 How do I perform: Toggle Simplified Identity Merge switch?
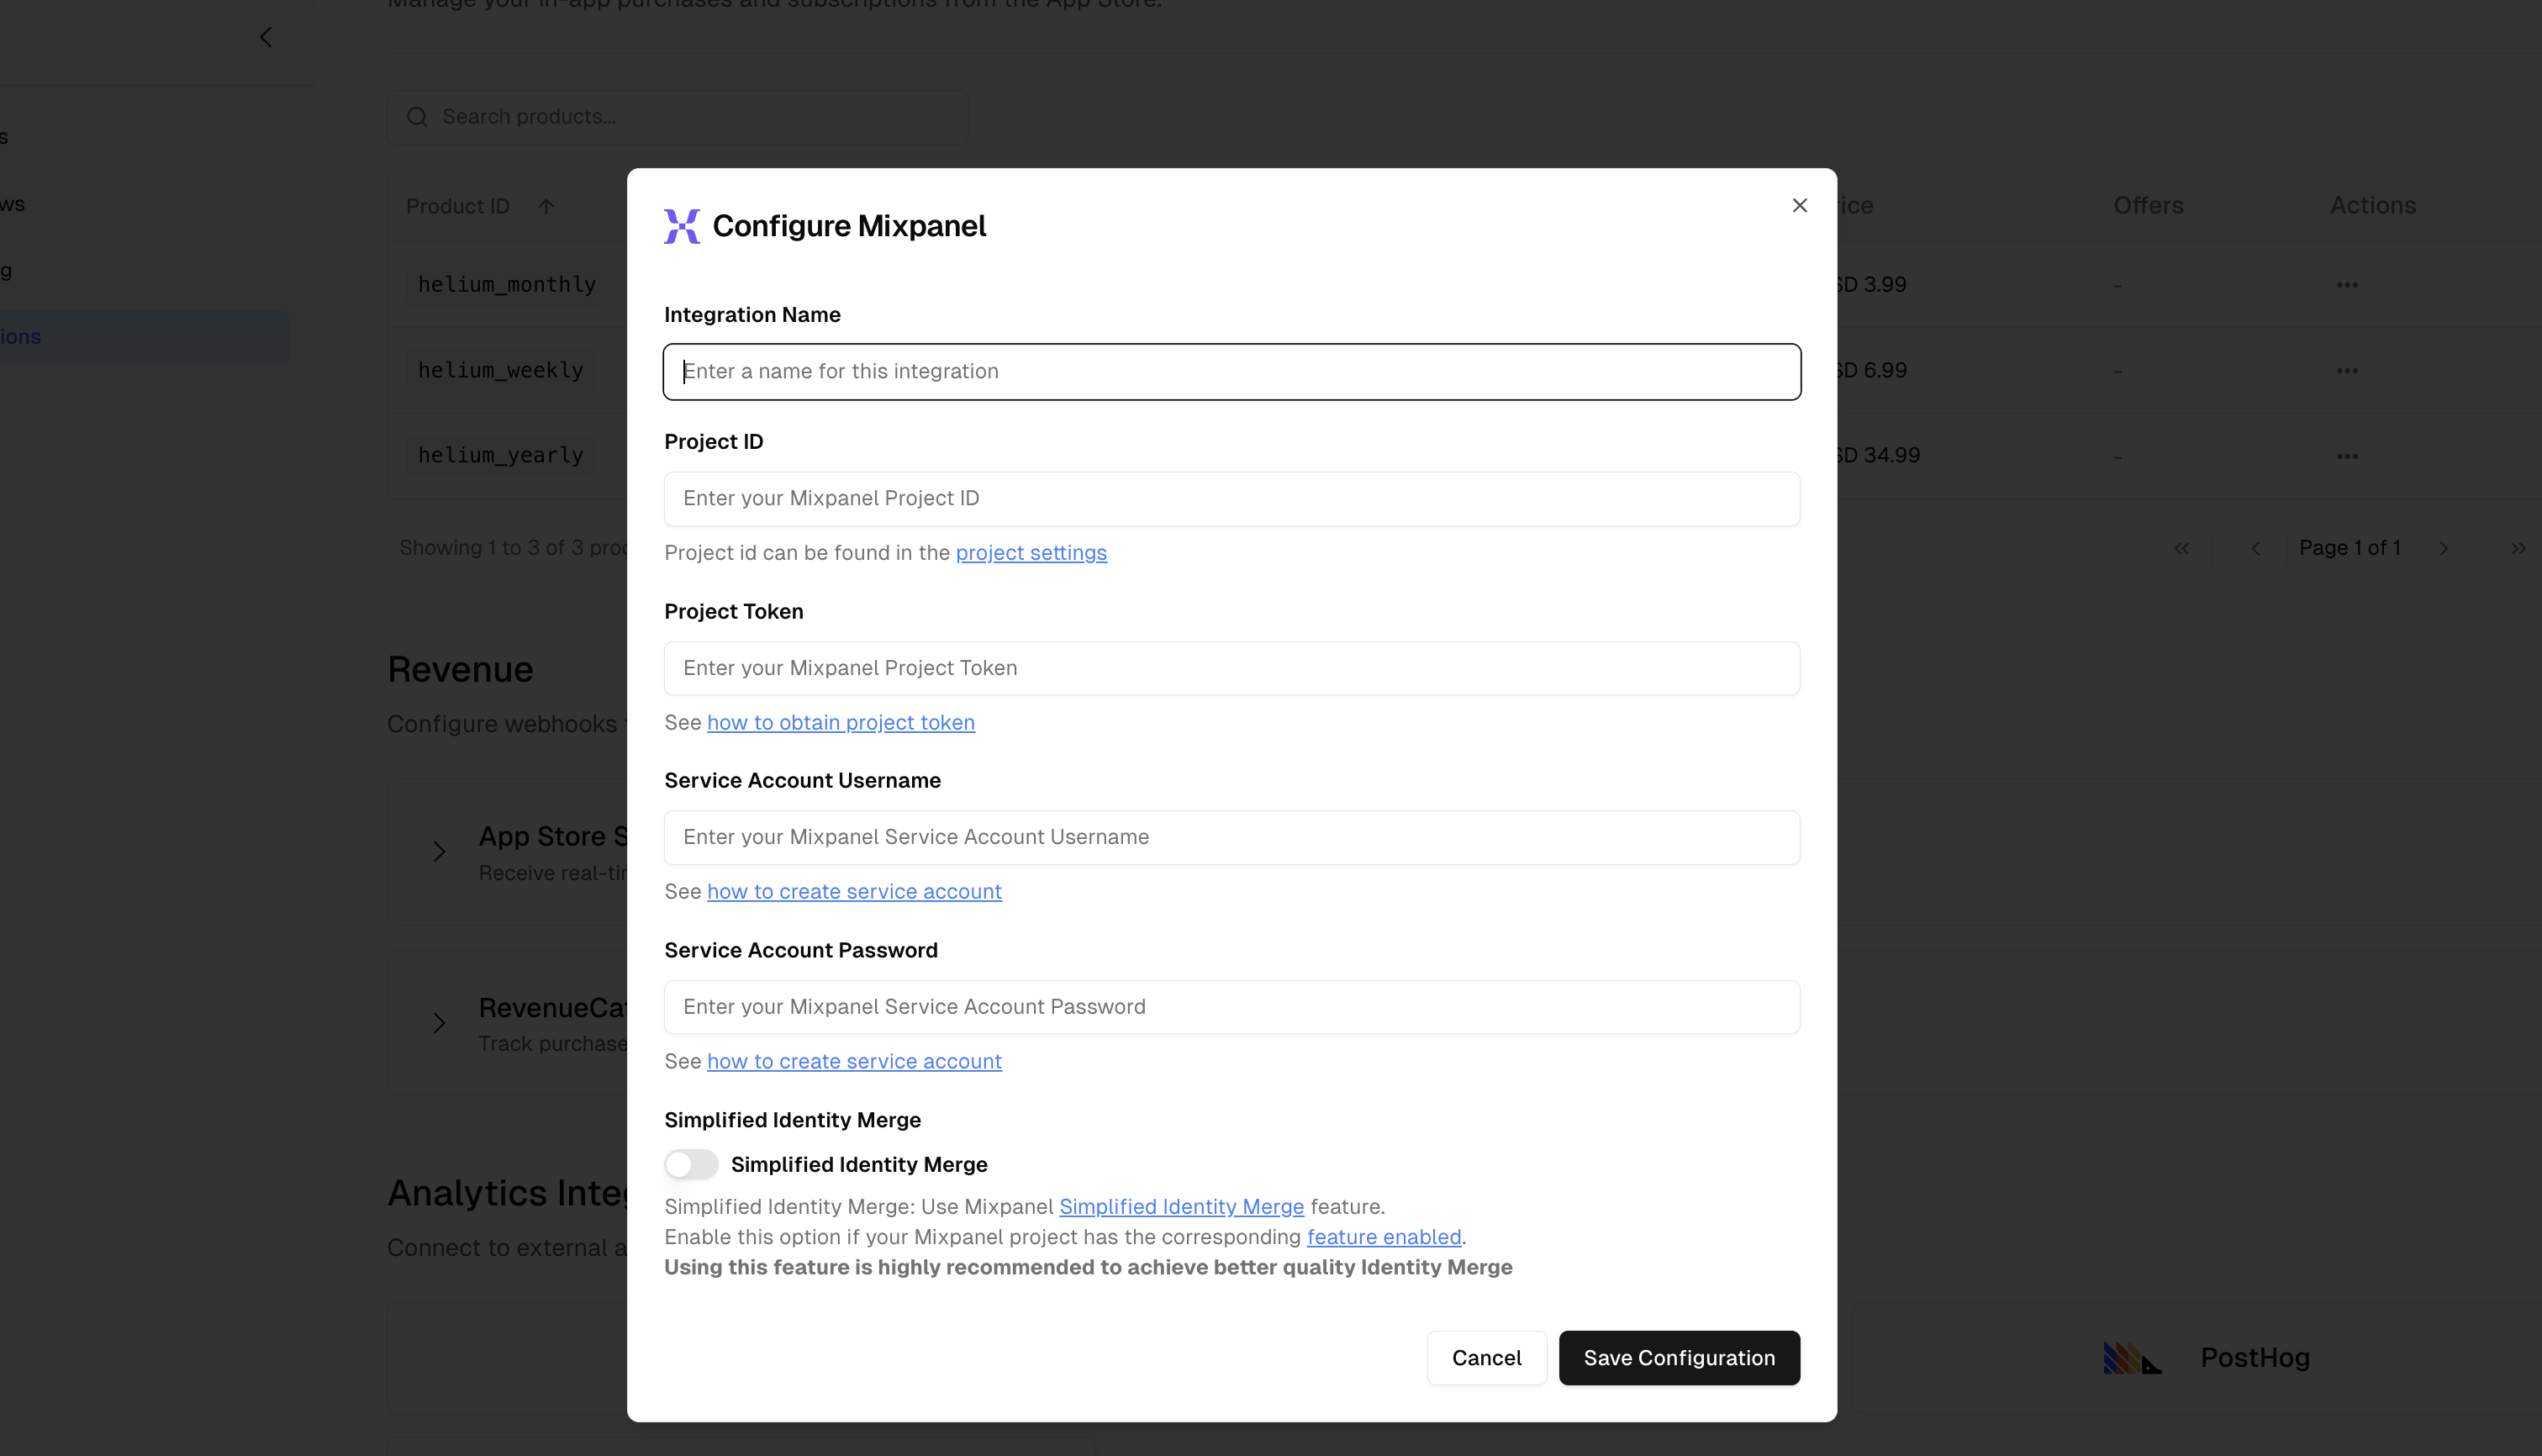(691, 1164)
